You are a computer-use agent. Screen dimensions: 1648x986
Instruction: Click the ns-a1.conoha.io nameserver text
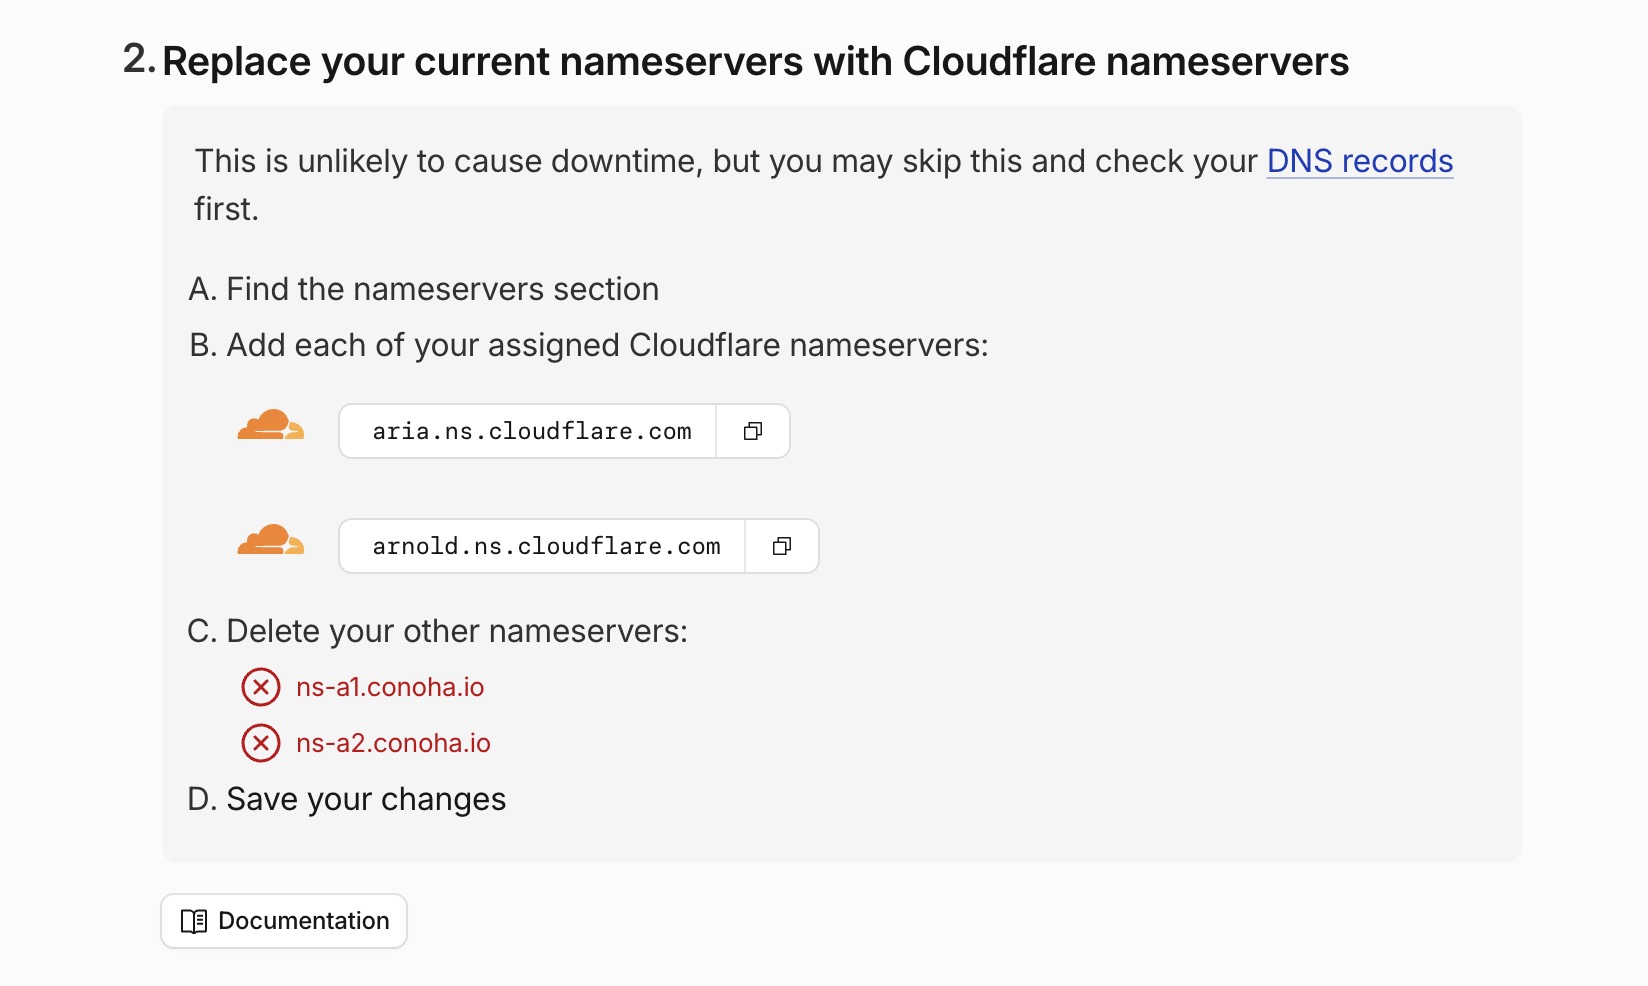pos(390,687)
